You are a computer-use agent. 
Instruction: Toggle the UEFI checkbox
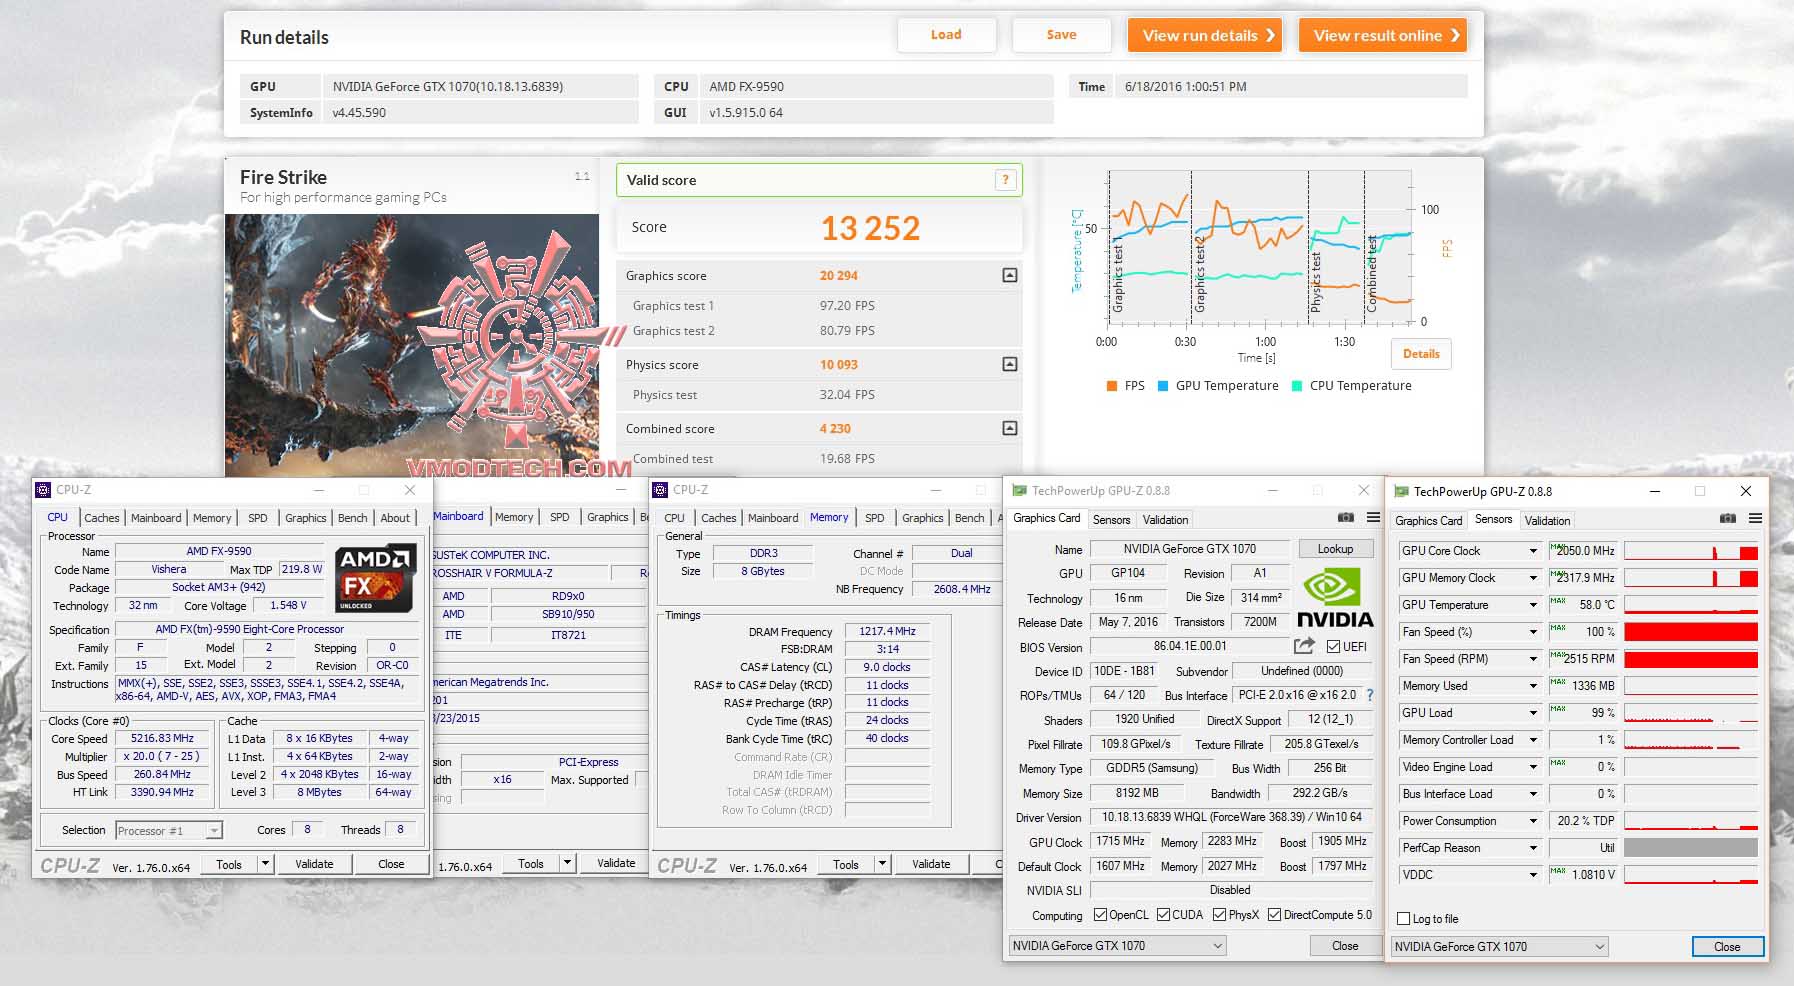click(1333, 646)
